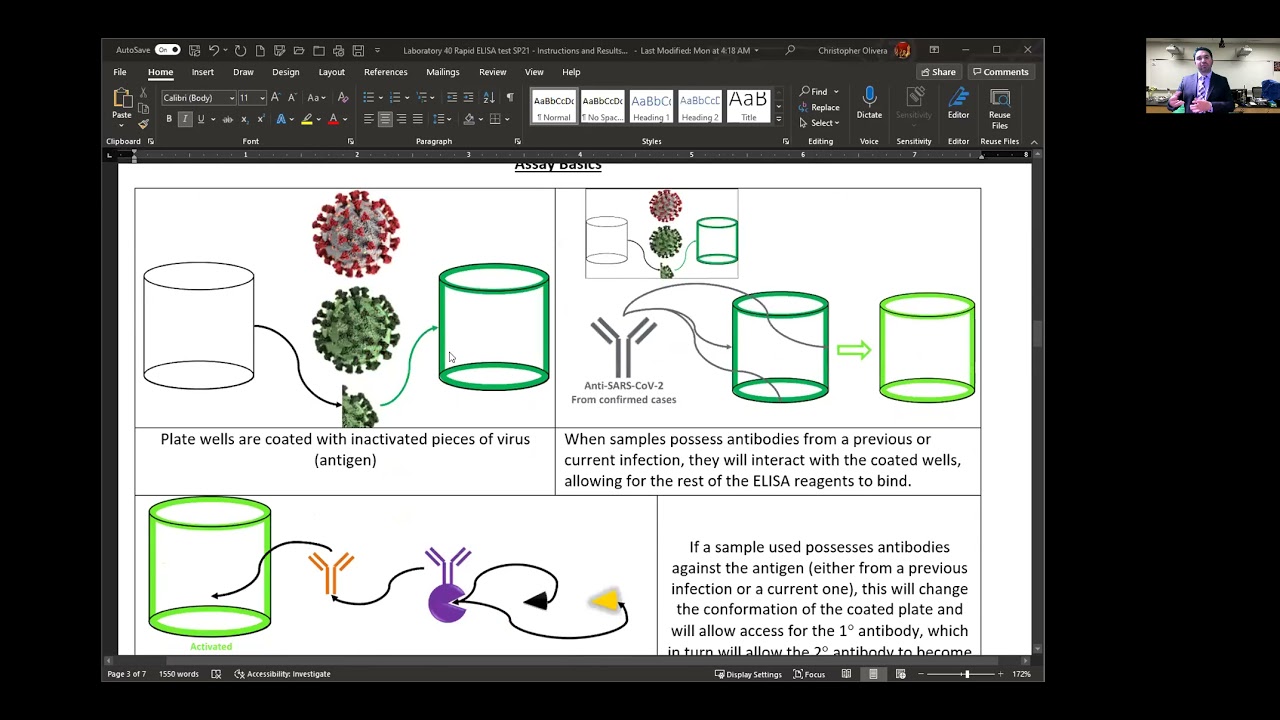This screenshot has height=720, width=1280.
Task: Open the File menu
Action: click(x=120, y=72)
